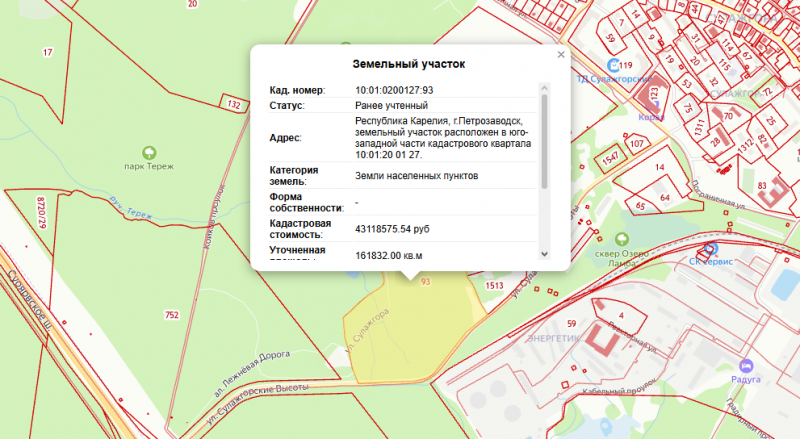The height and width of the screenshot is (439, 800).
Task: Select parcel 83 on the map
Action: click(762, 186)
